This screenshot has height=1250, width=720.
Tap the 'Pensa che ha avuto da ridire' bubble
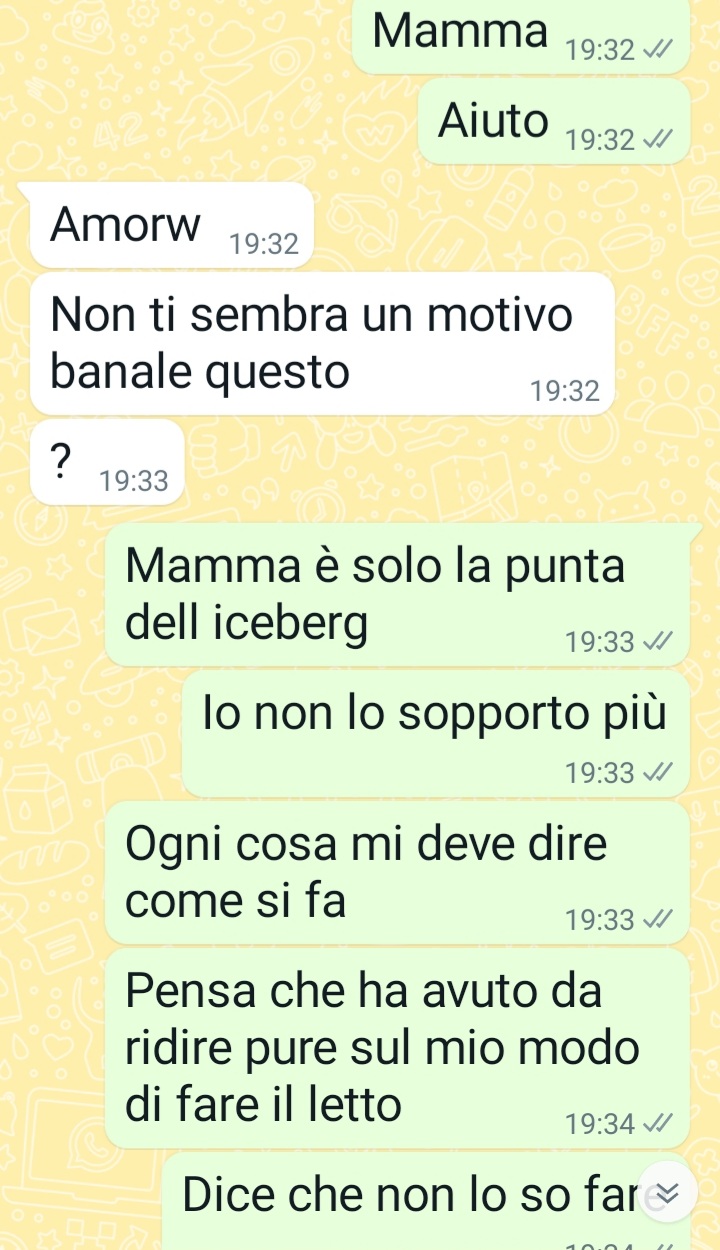pyautogui.click(x=397, y=1048)
